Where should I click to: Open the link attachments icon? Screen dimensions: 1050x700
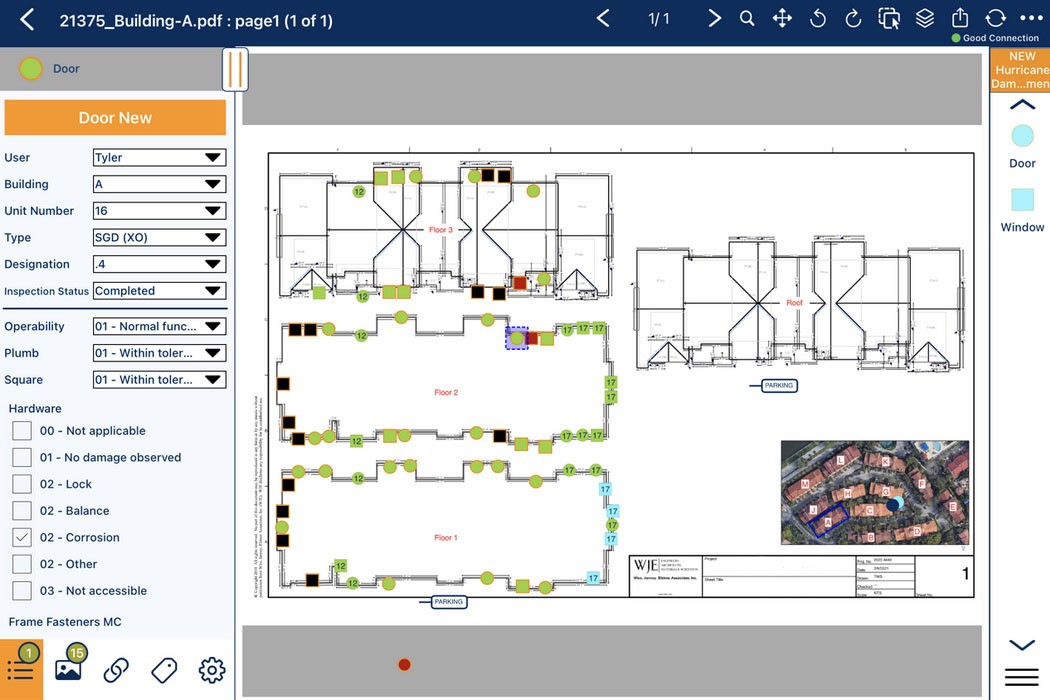(x=116, y=670)
